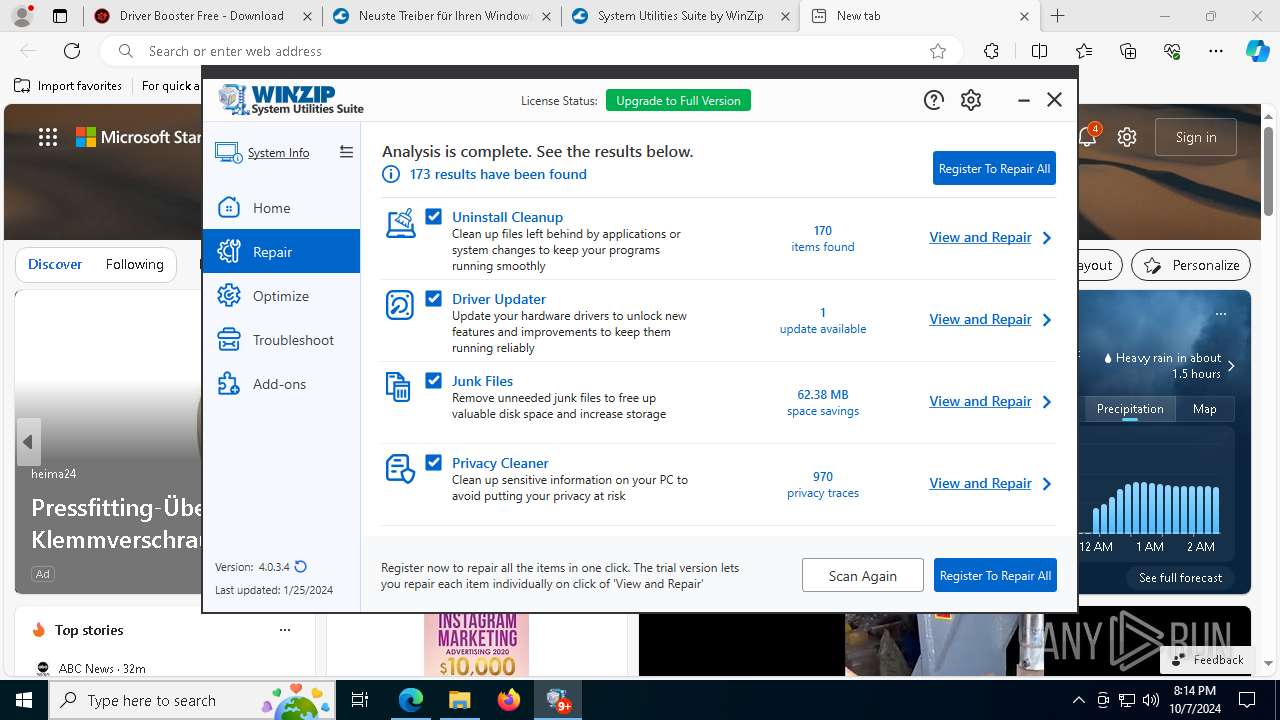
Task: Click the System Info monitor icon
Action: pyautogui.click(x=228, y=153)
